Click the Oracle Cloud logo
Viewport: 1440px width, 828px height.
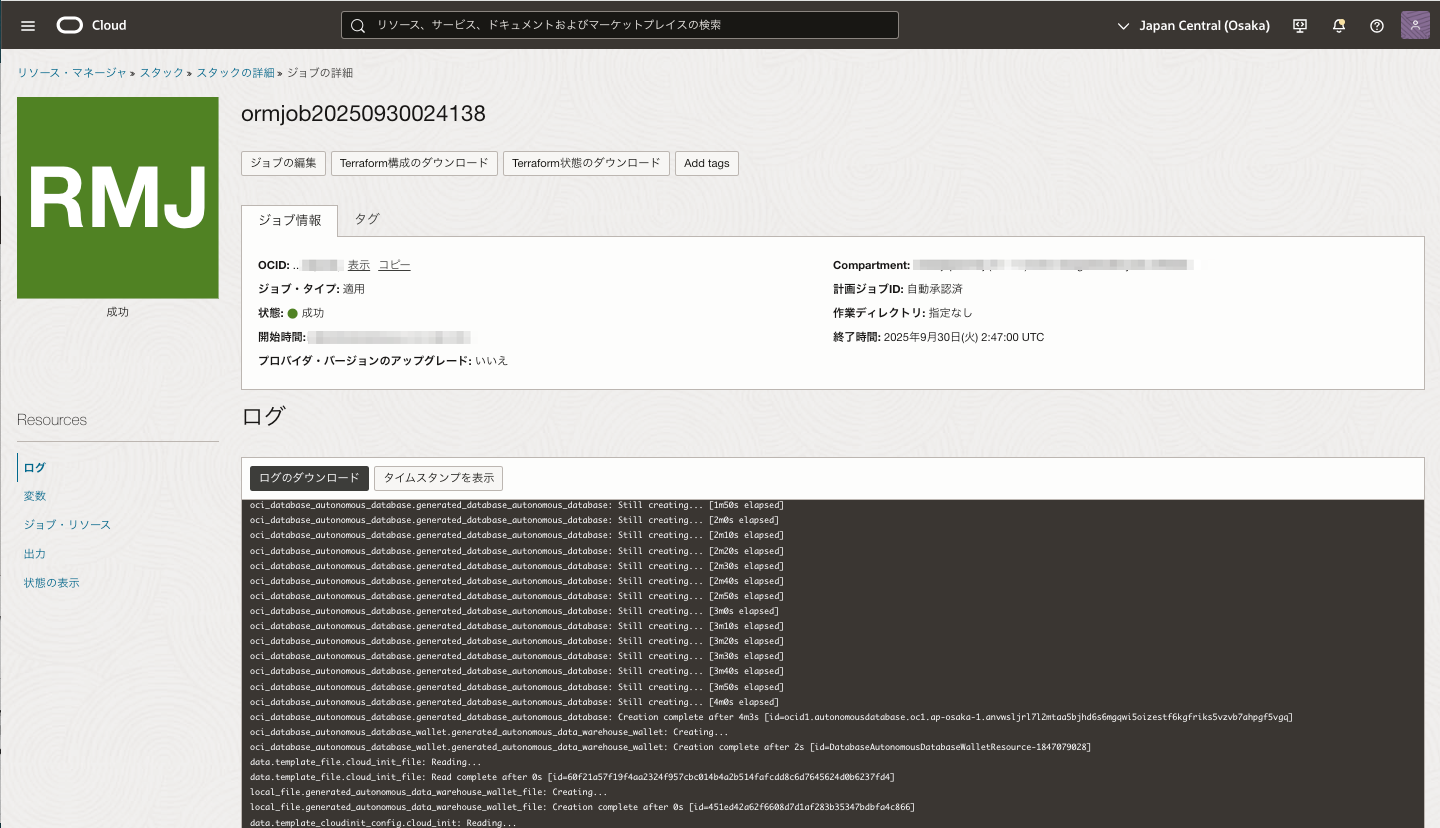coord(92,25)
